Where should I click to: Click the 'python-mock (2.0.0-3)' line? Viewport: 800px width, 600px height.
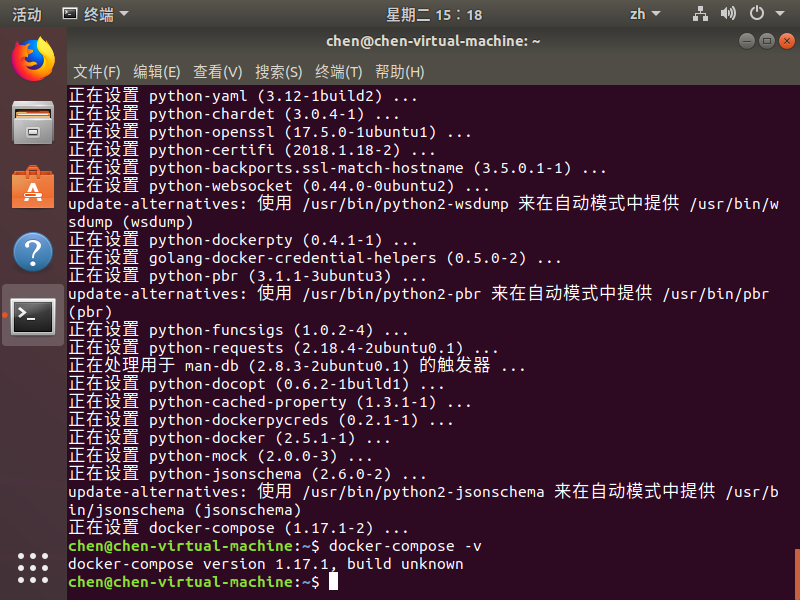(x=220, y=456)
